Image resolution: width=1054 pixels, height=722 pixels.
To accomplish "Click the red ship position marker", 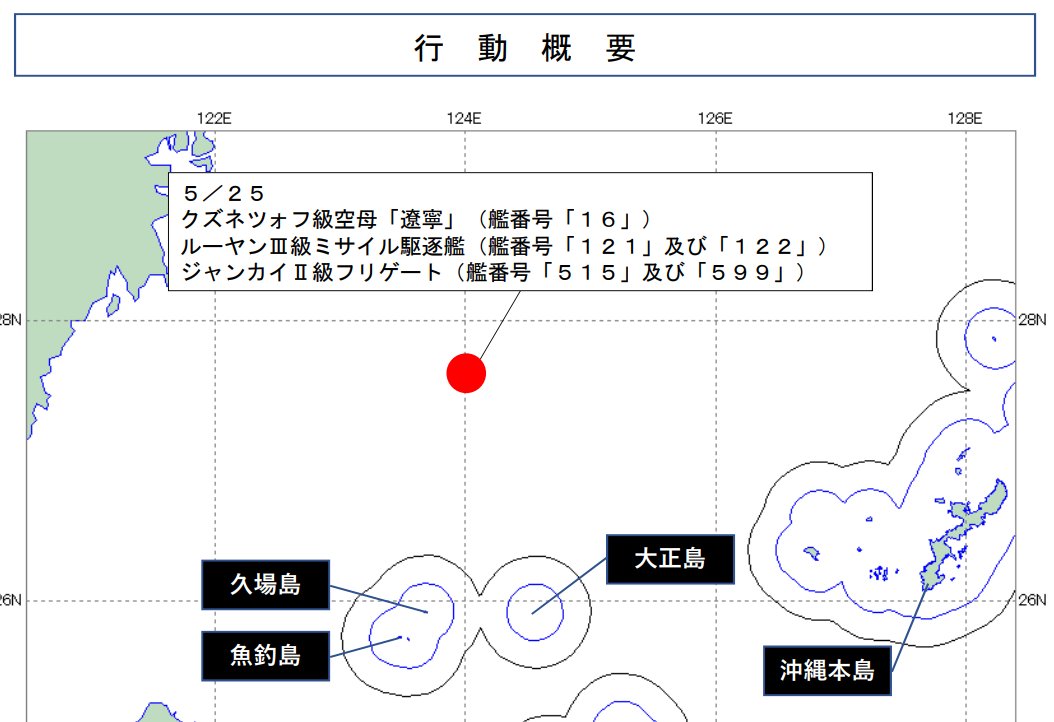I will [x=466, y=373].
